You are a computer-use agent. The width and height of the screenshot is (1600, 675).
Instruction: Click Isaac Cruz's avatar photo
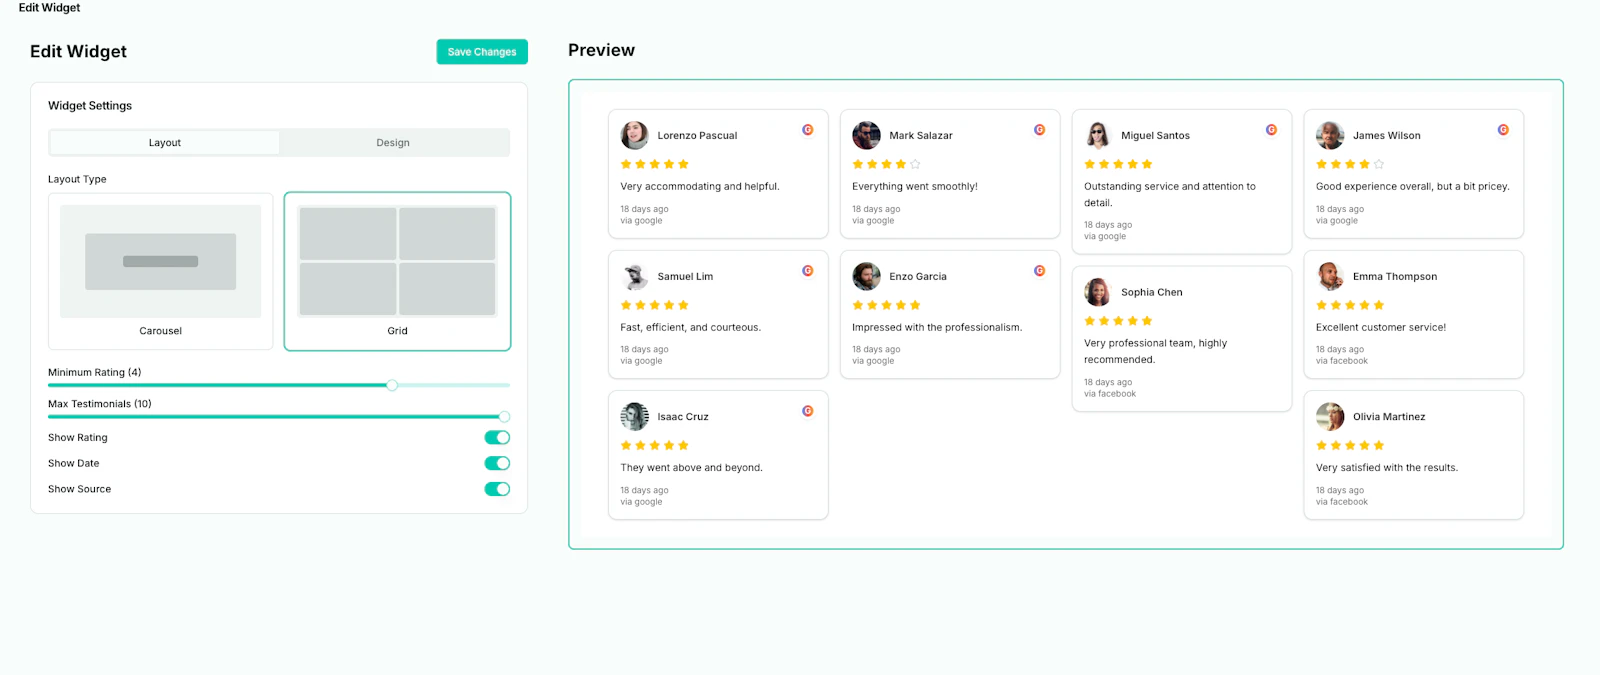coord(634,416)
